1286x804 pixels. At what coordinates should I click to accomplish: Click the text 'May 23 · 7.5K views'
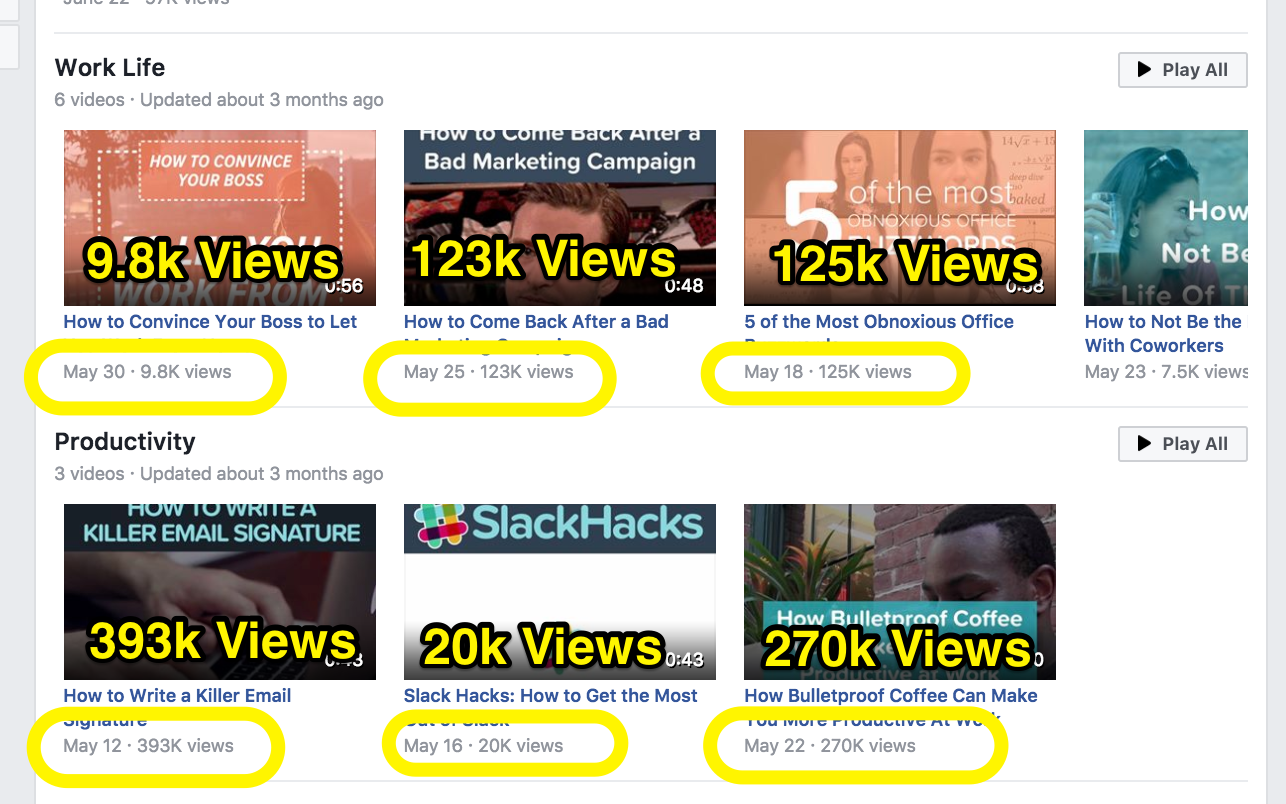coord(1166,372)
